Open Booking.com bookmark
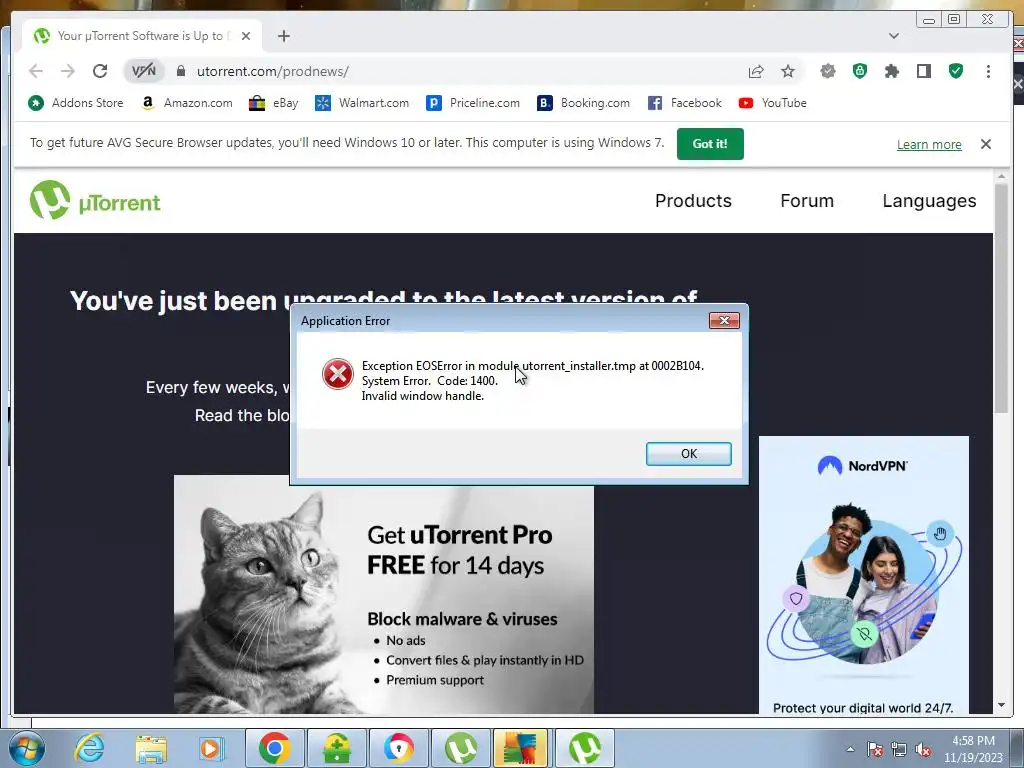The image size is (1024, 768). [x=583, y=103]
